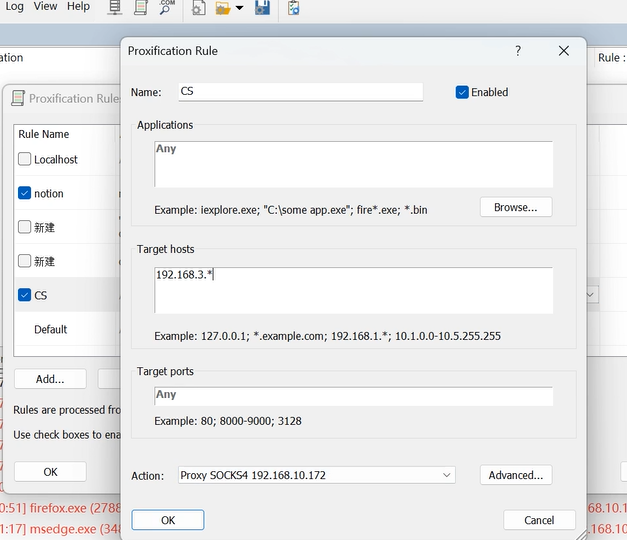Select the Default rule in the list

point(50,329)
